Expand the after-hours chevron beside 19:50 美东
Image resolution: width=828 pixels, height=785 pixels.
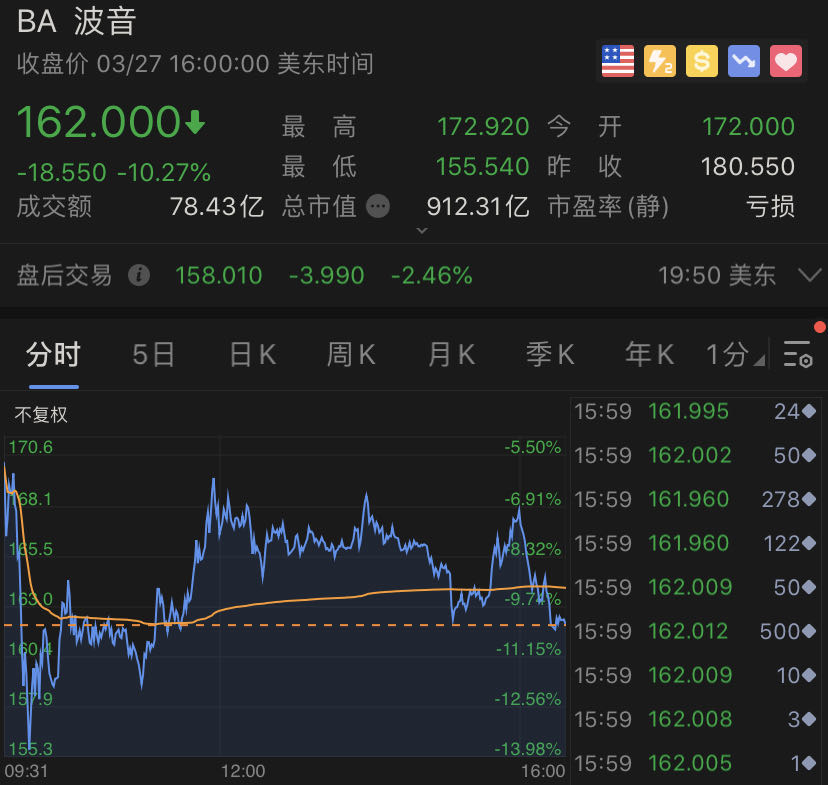coord(810,275)
